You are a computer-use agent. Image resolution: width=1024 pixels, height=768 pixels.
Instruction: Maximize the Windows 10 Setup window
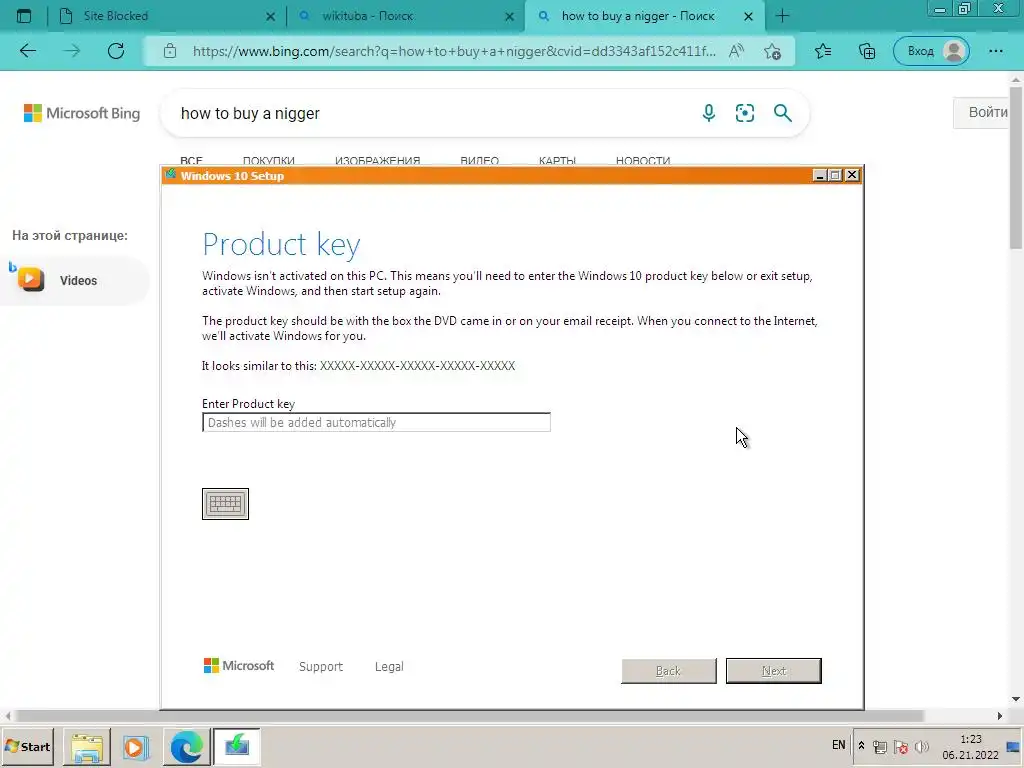tap(835, 175)
